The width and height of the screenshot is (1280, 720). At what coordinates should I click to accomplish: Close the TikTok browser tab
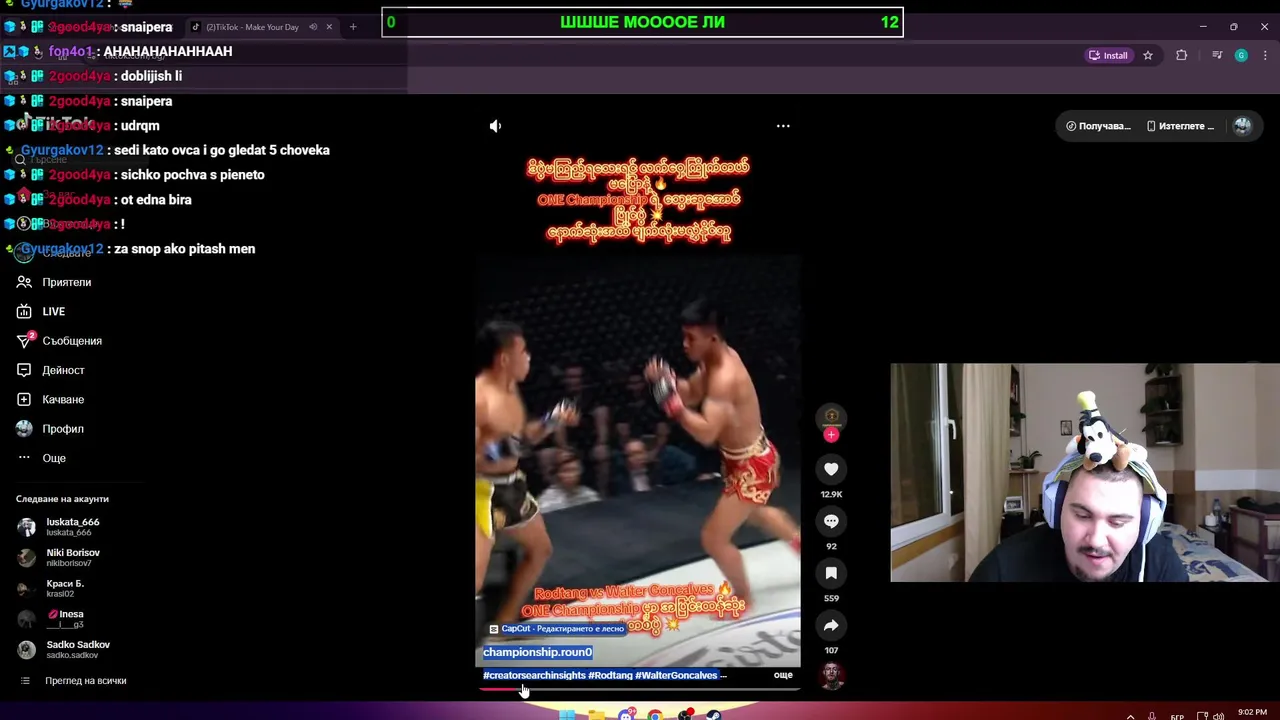point(329,27)
